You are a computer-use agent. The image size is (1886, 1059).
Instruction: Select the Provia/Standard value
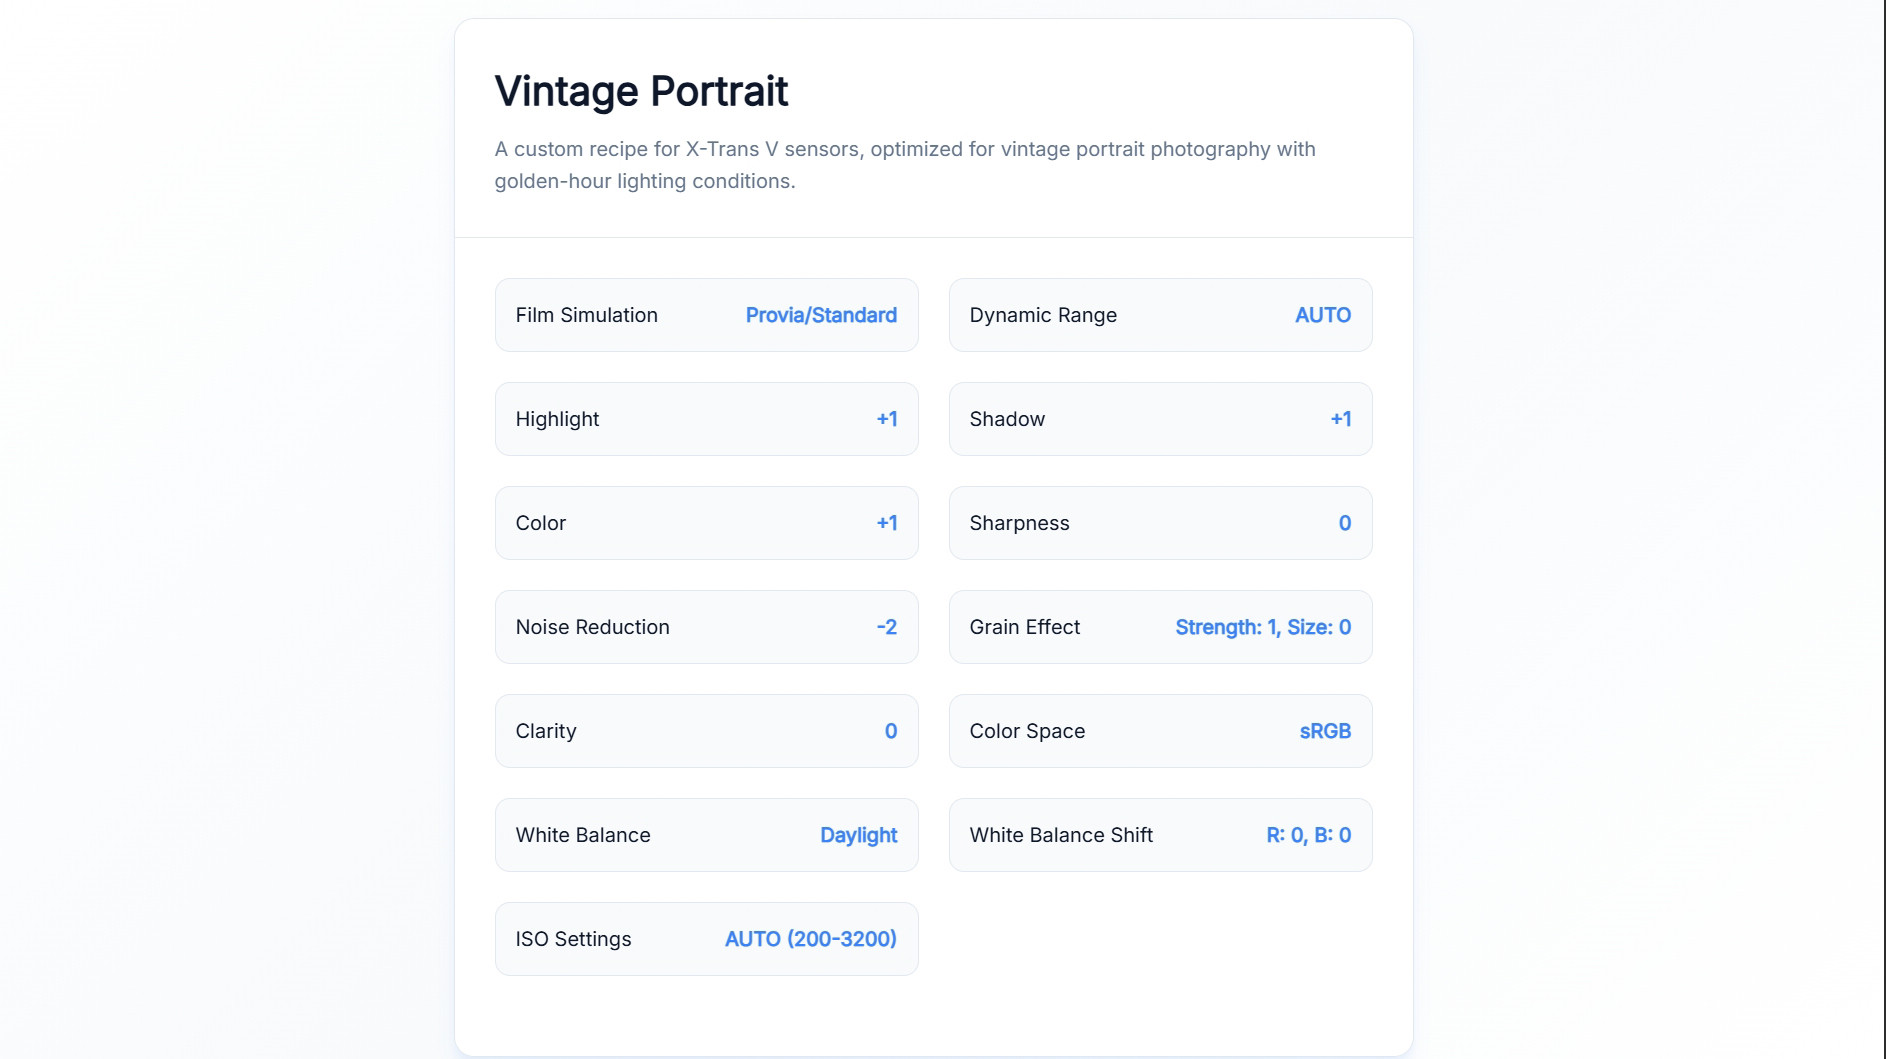pos(821,315)
